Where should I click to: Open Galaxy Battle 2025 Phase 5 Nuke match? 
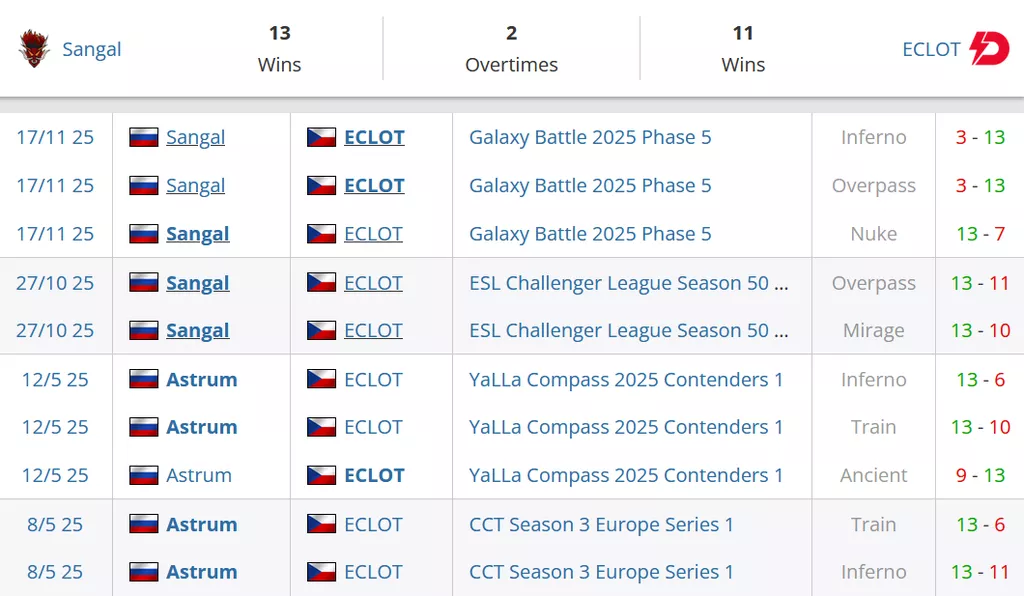[590, 234]
